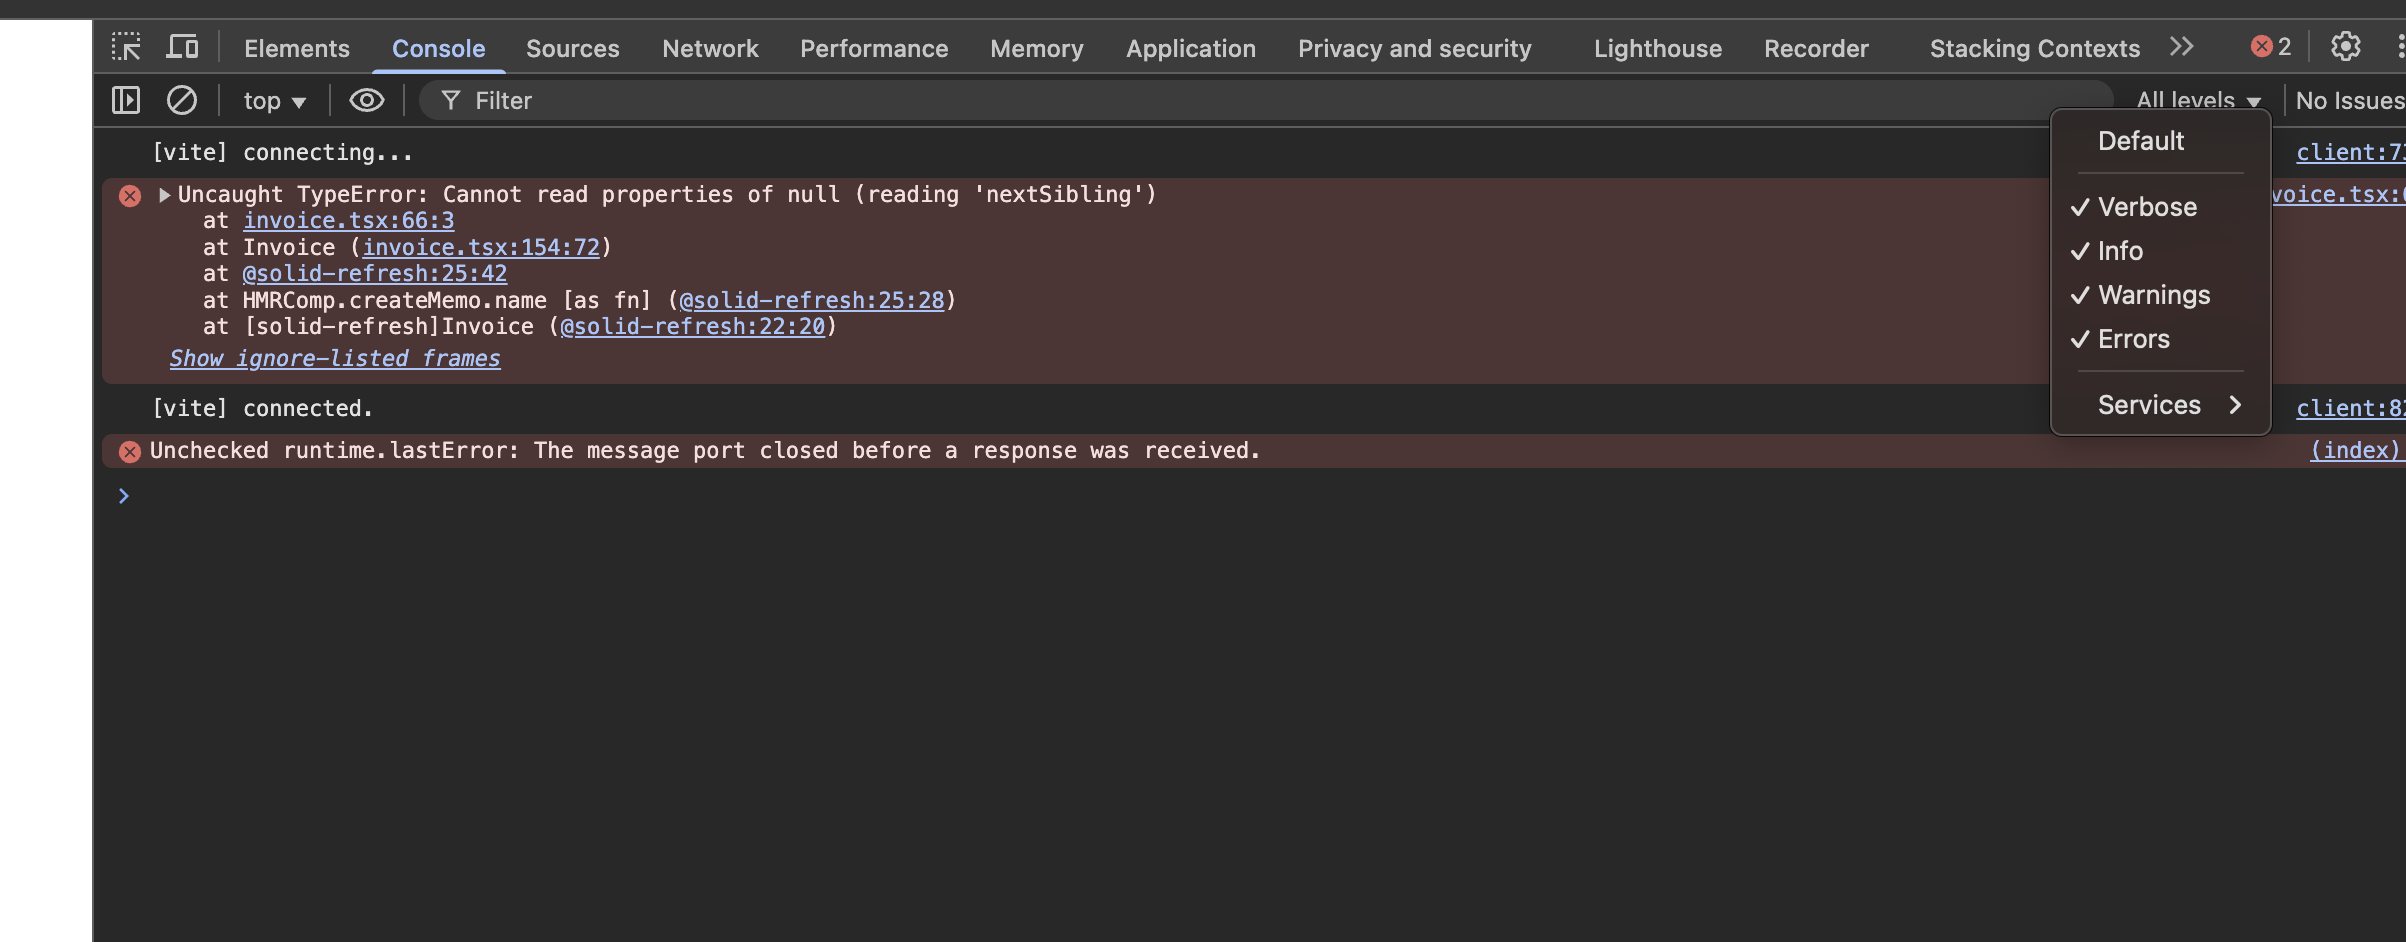Open the invoice.tsx:154:72 source link
Screen dimensions: 2406x942
pyautogui.click(x=481, y=247)
